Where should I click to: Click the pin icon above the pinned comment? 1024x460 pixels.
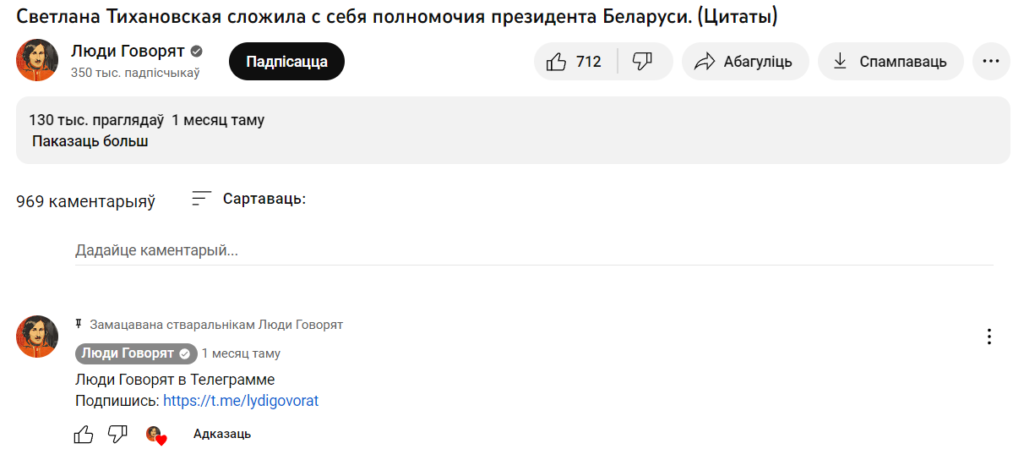point(79,325)
